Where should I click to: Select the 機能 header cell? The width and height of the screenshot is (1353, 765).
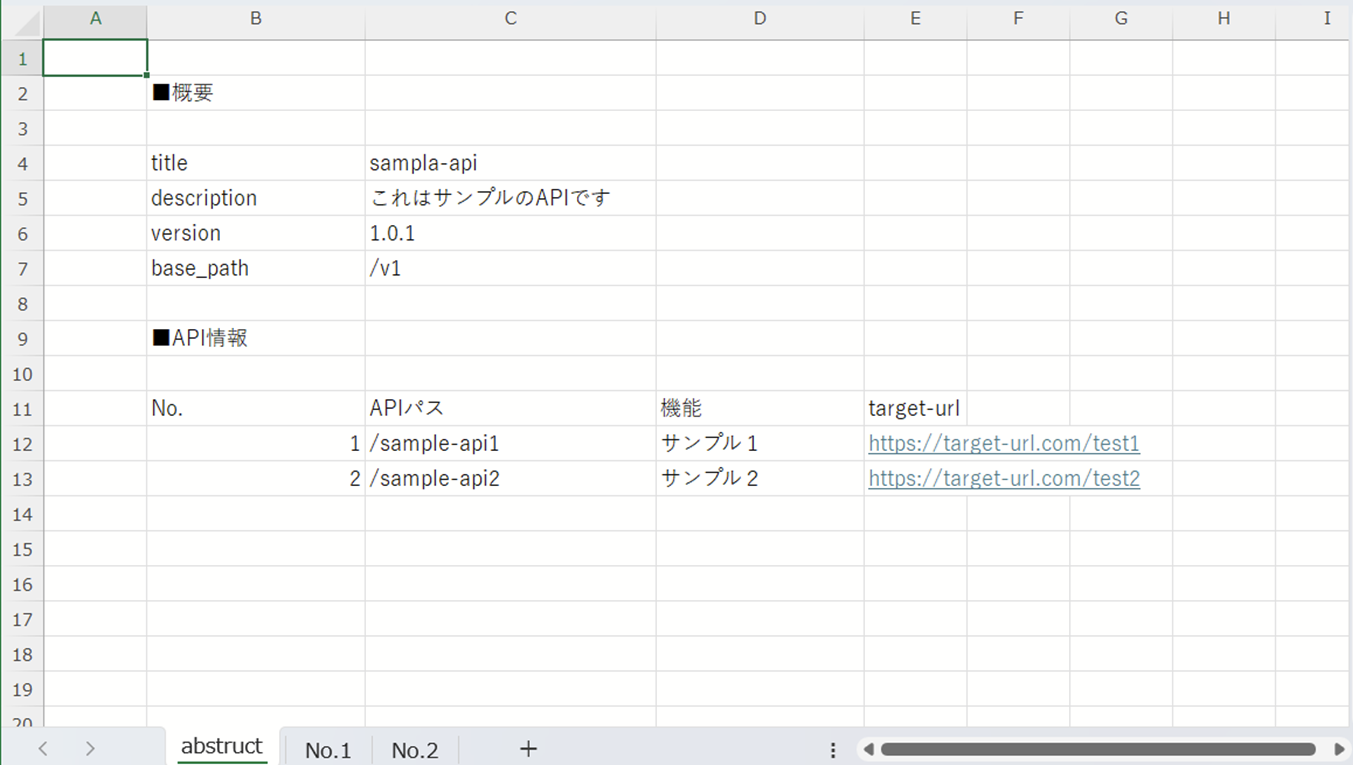tap(760, 408)
